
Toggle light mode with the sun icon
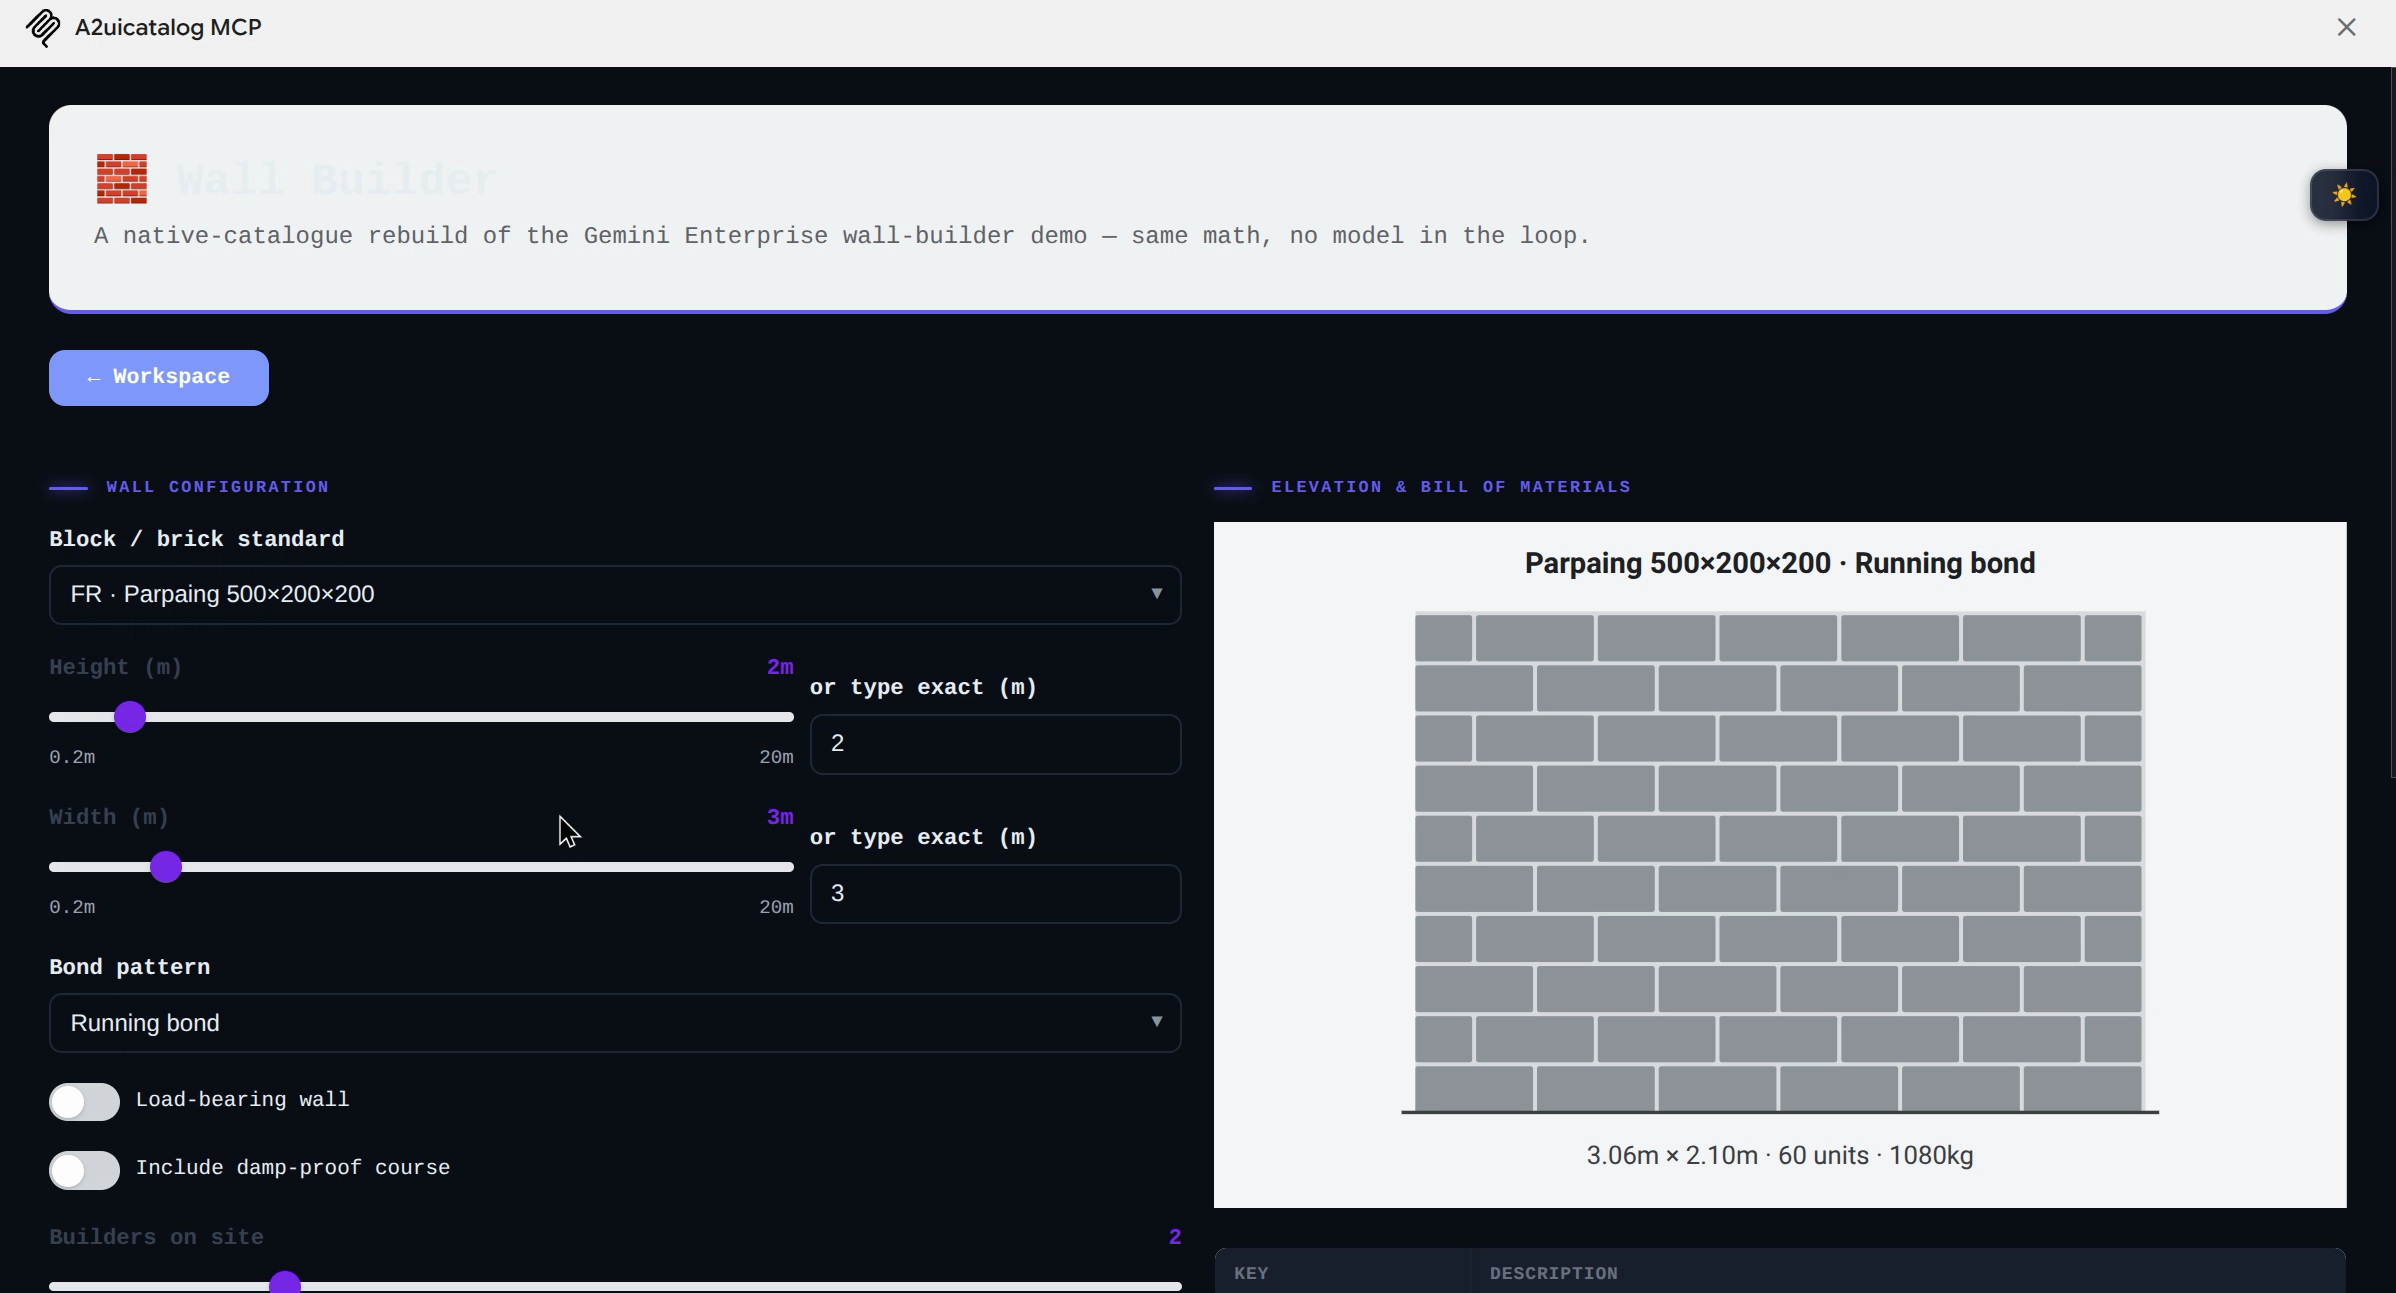(x=2343, y=195)
